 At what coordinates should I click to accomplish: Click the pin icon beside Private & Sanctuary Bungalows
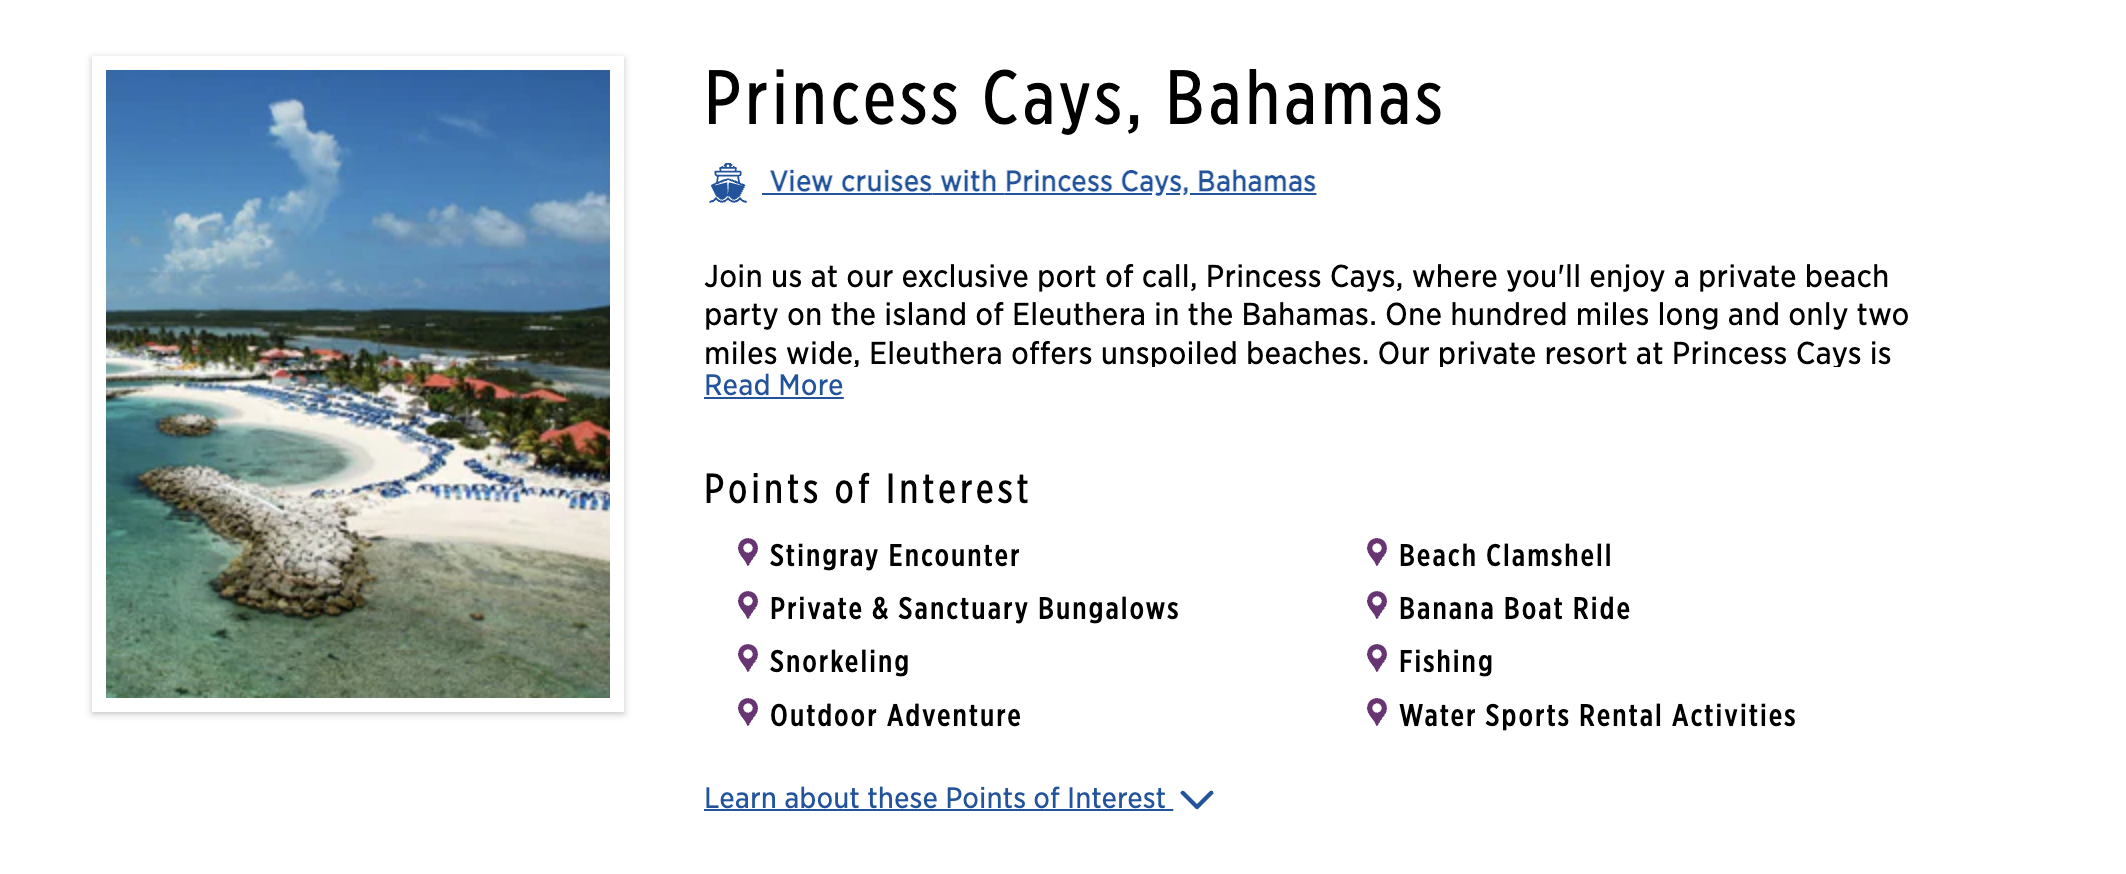[747, 605]
